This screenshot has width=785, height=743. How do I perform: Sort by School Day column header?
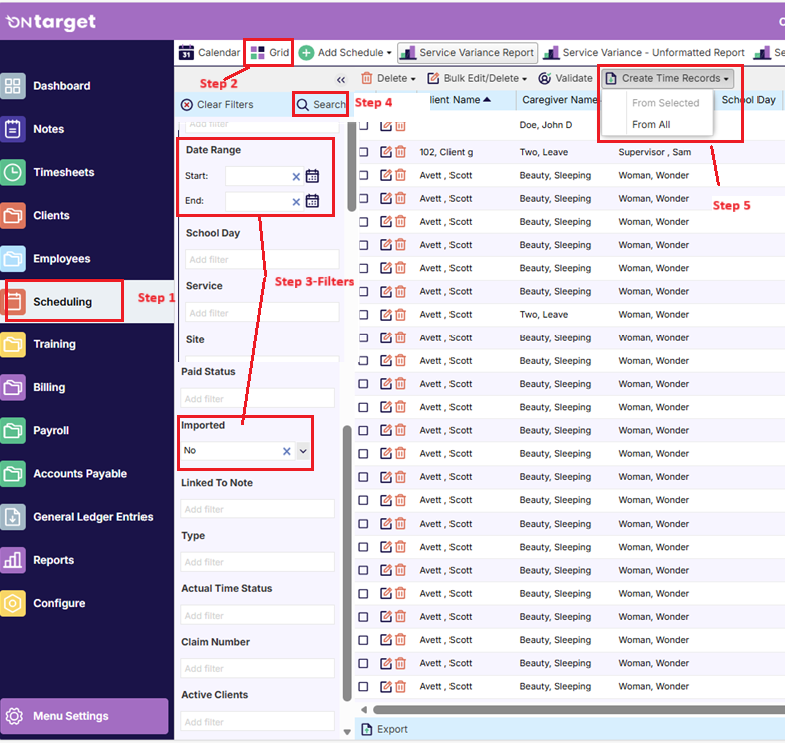pyautogui.click(x=748, y=100)
